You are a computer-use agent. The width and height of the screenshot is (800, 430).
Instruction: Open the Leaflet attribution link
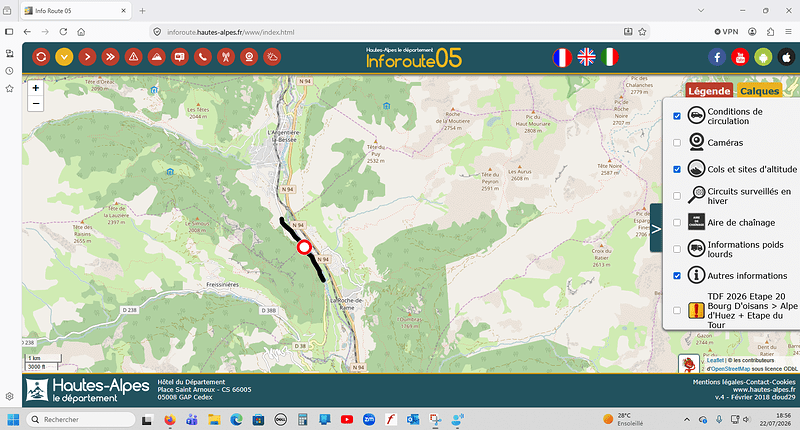[x=715, y=360]
